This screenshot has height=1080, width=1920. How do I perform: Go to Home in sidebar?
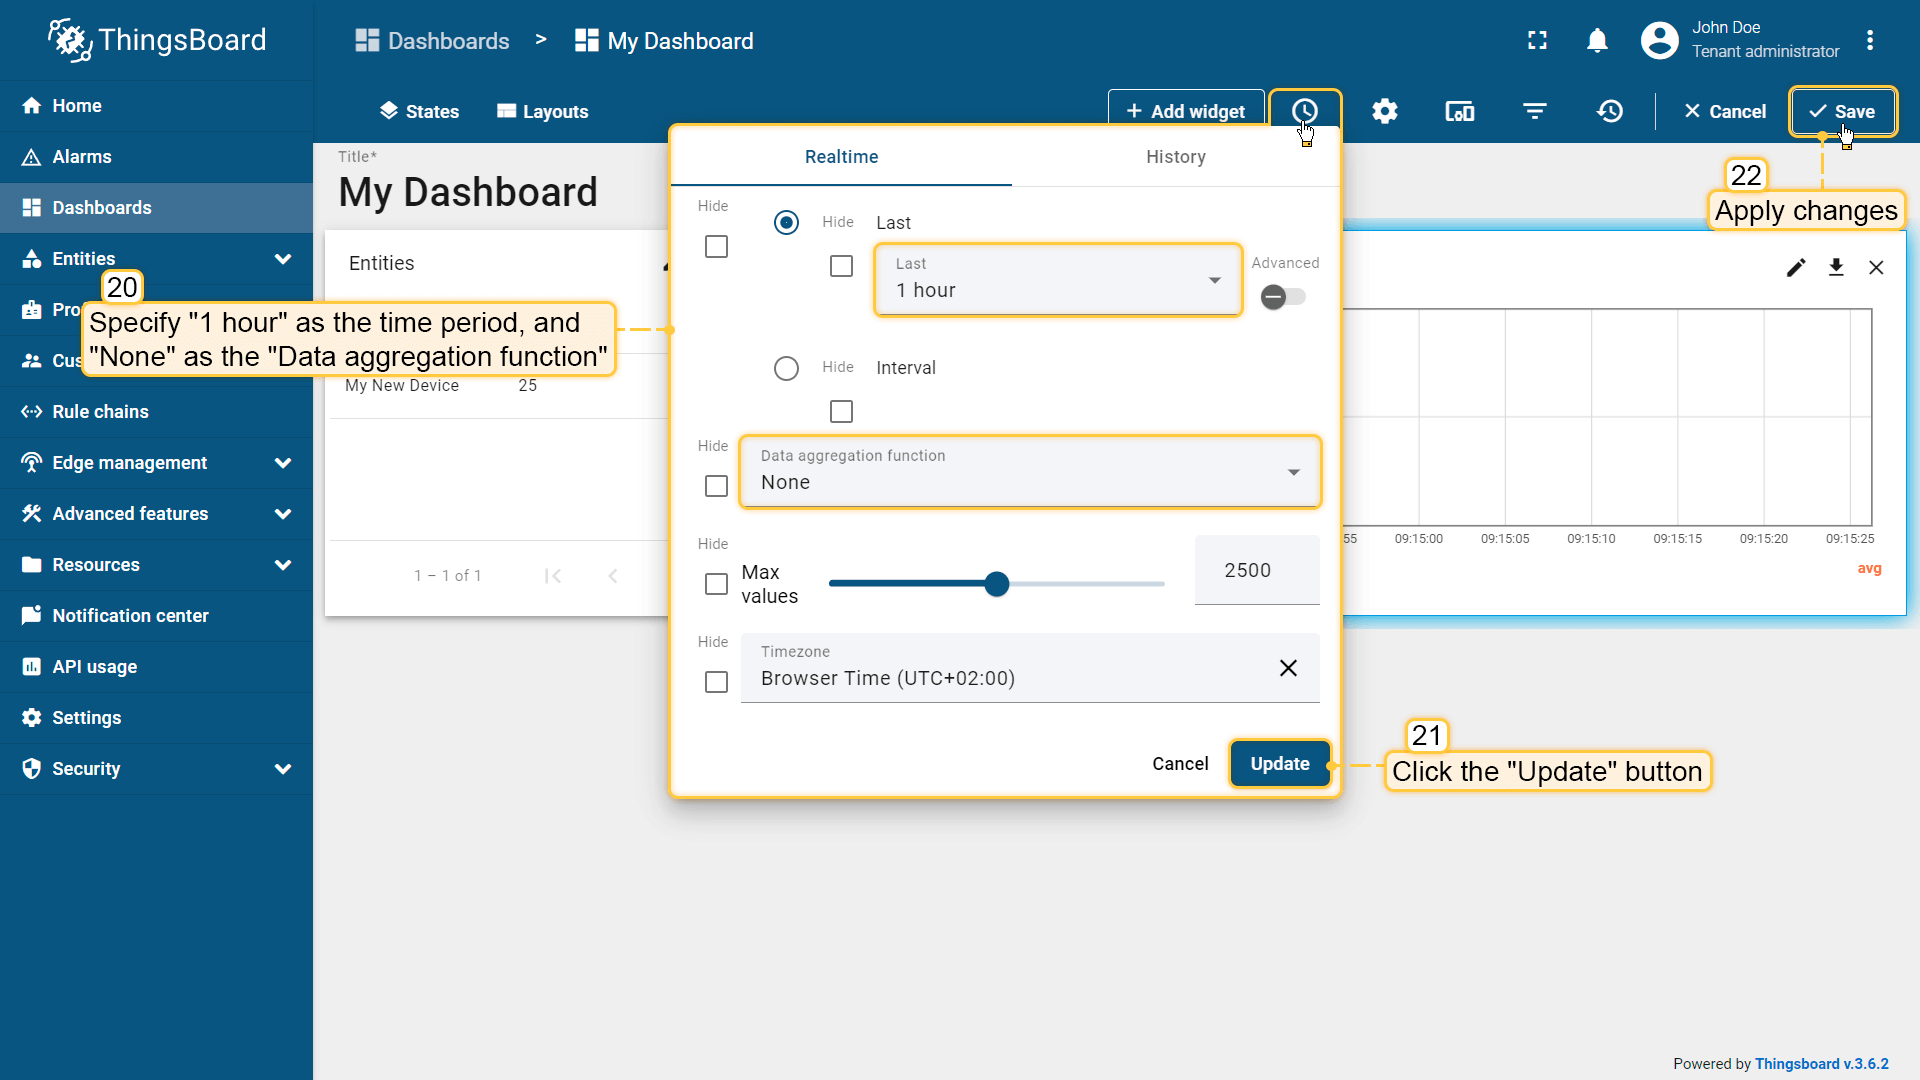[x=156, y=106]
